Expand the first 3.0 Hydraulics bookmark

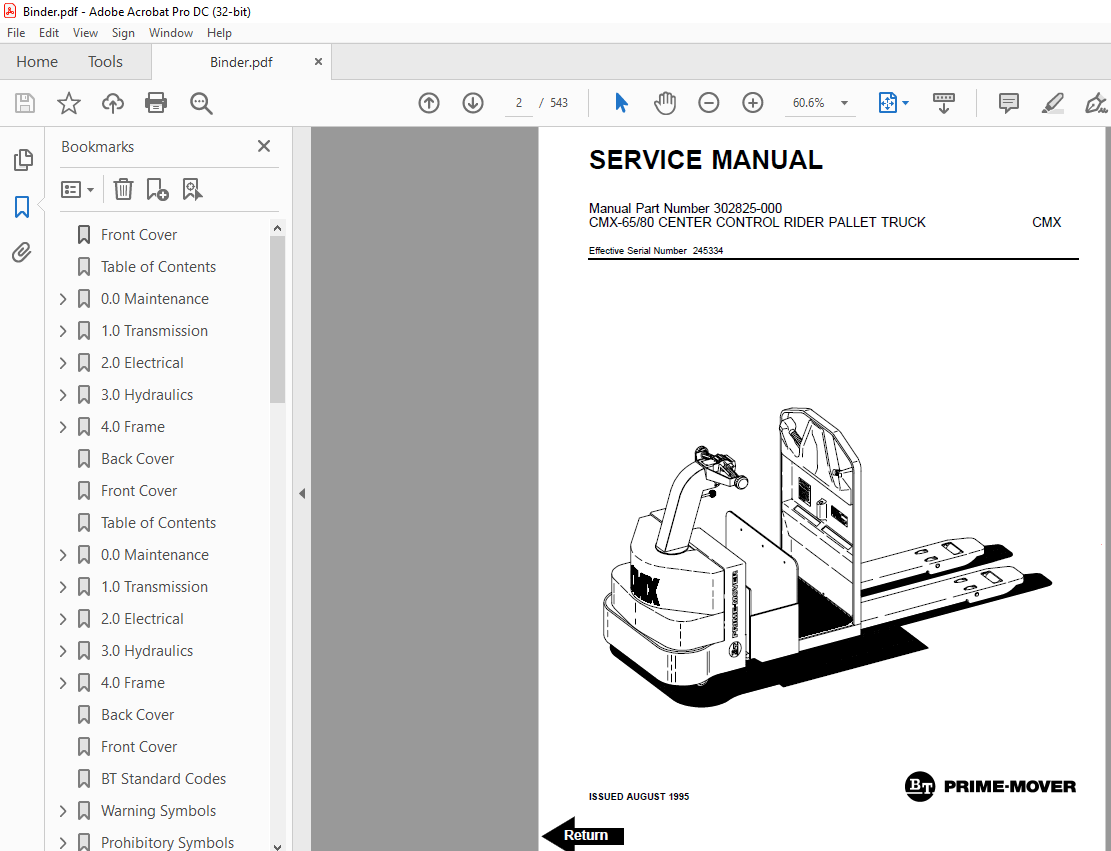[63, 395]
